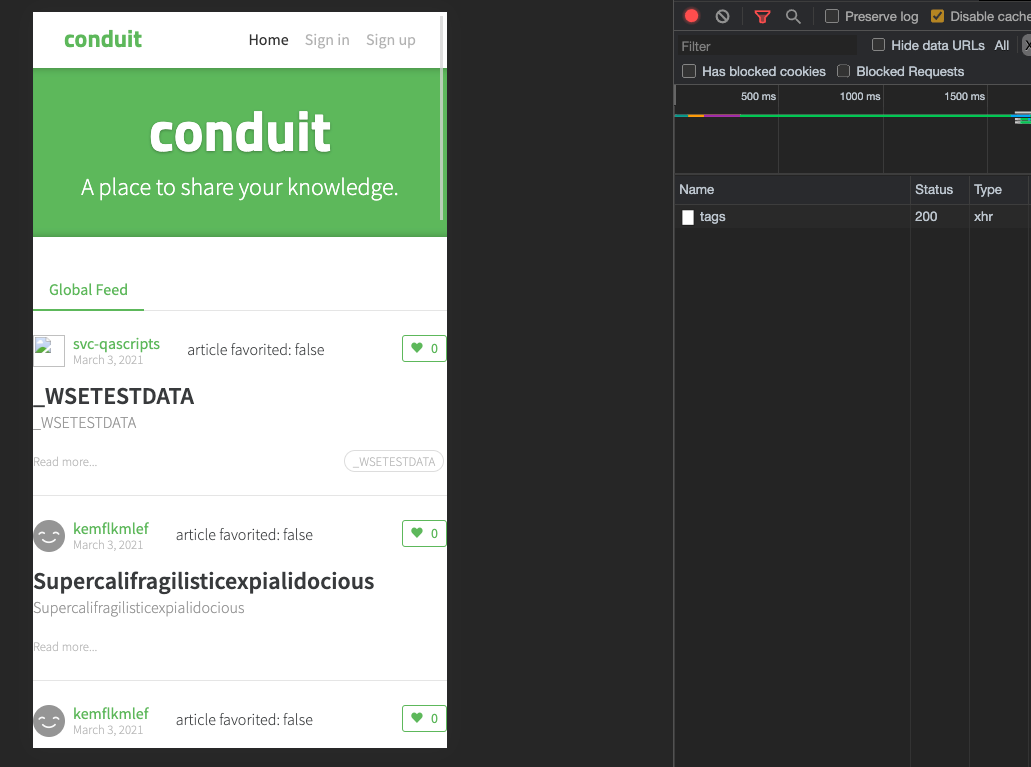
Task: Sort requests by Status column
Action: tap(939, 189)
